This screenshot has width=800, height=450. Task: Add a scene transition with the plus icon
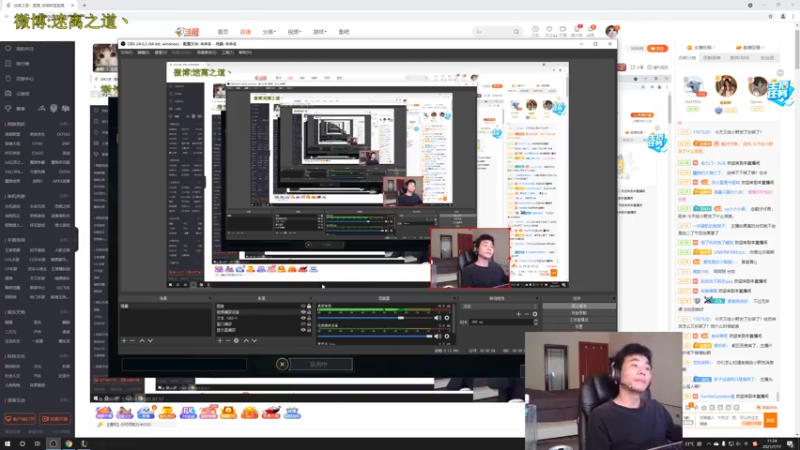518,314
